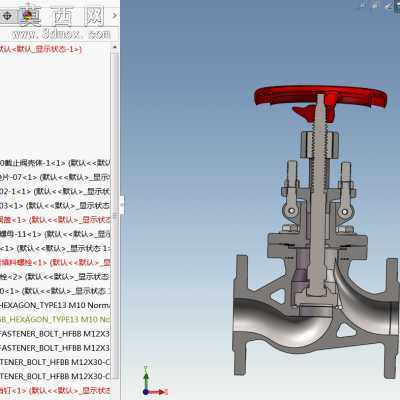Select the 栓<2> component row

click(55, 277)
